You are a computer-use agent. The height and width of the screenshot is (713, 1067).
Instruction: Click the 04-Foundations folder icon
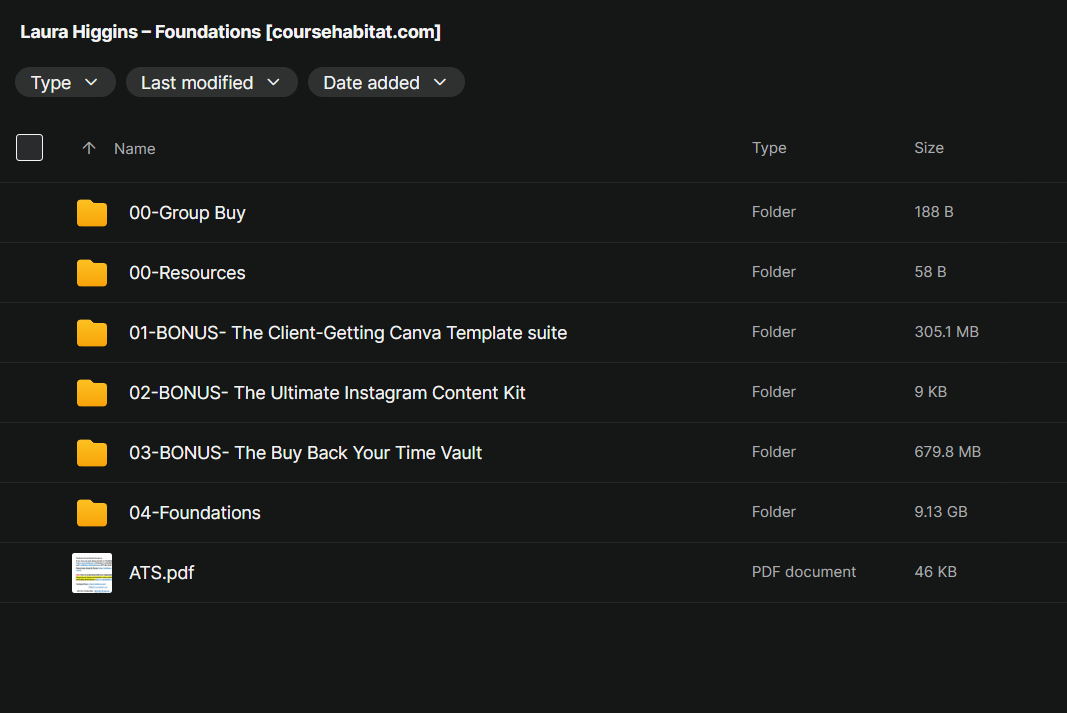pyautogui.click(x=92, y=512)
